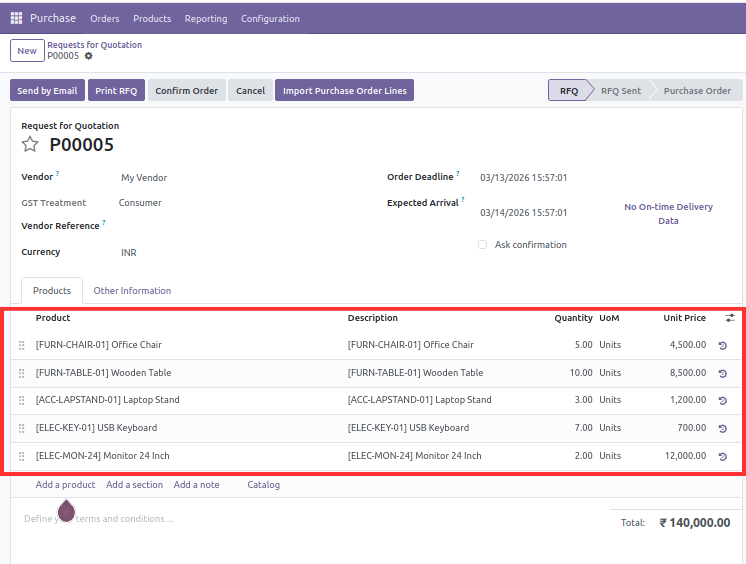
Task: Click the Purchase app title
Action: (53, 18)
